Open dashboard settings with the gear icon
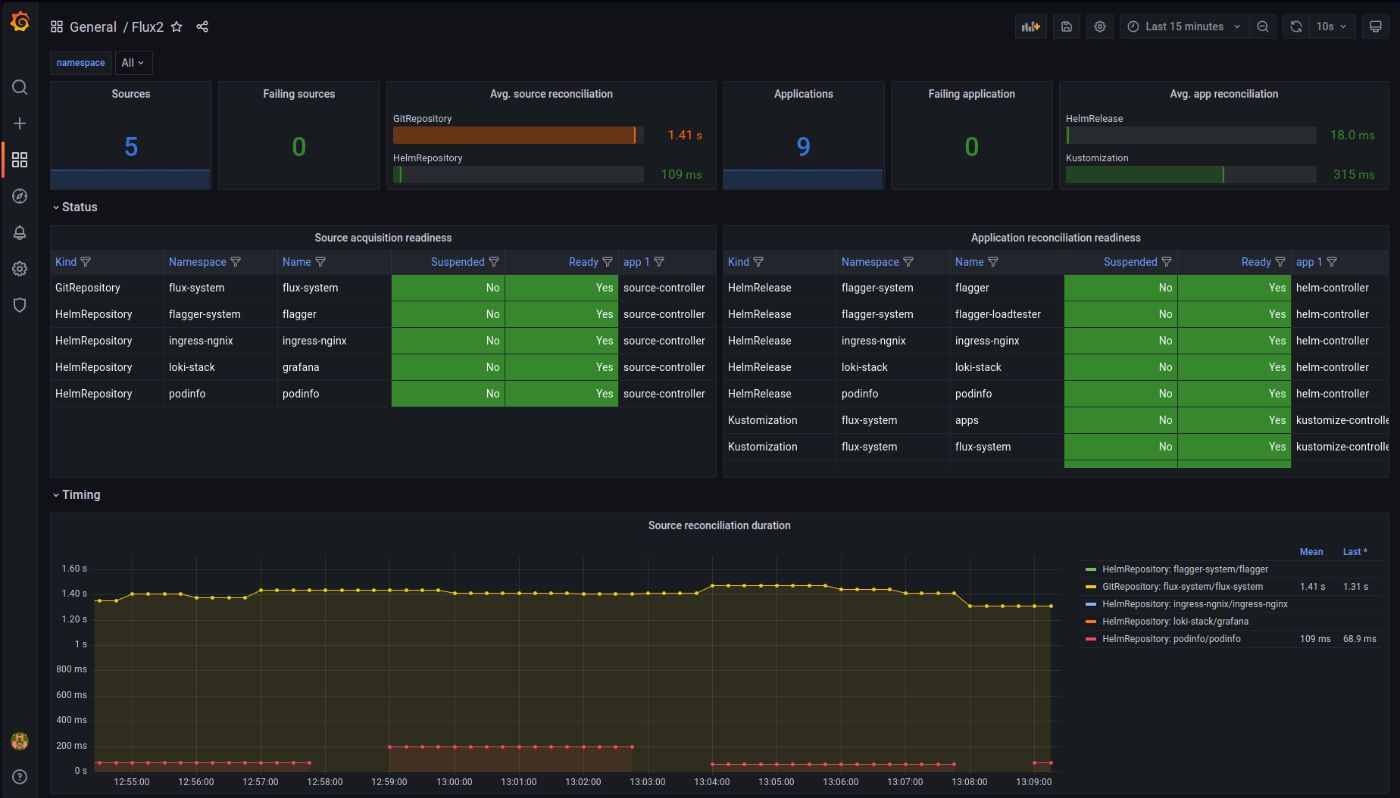 (x=1099, y=26)
